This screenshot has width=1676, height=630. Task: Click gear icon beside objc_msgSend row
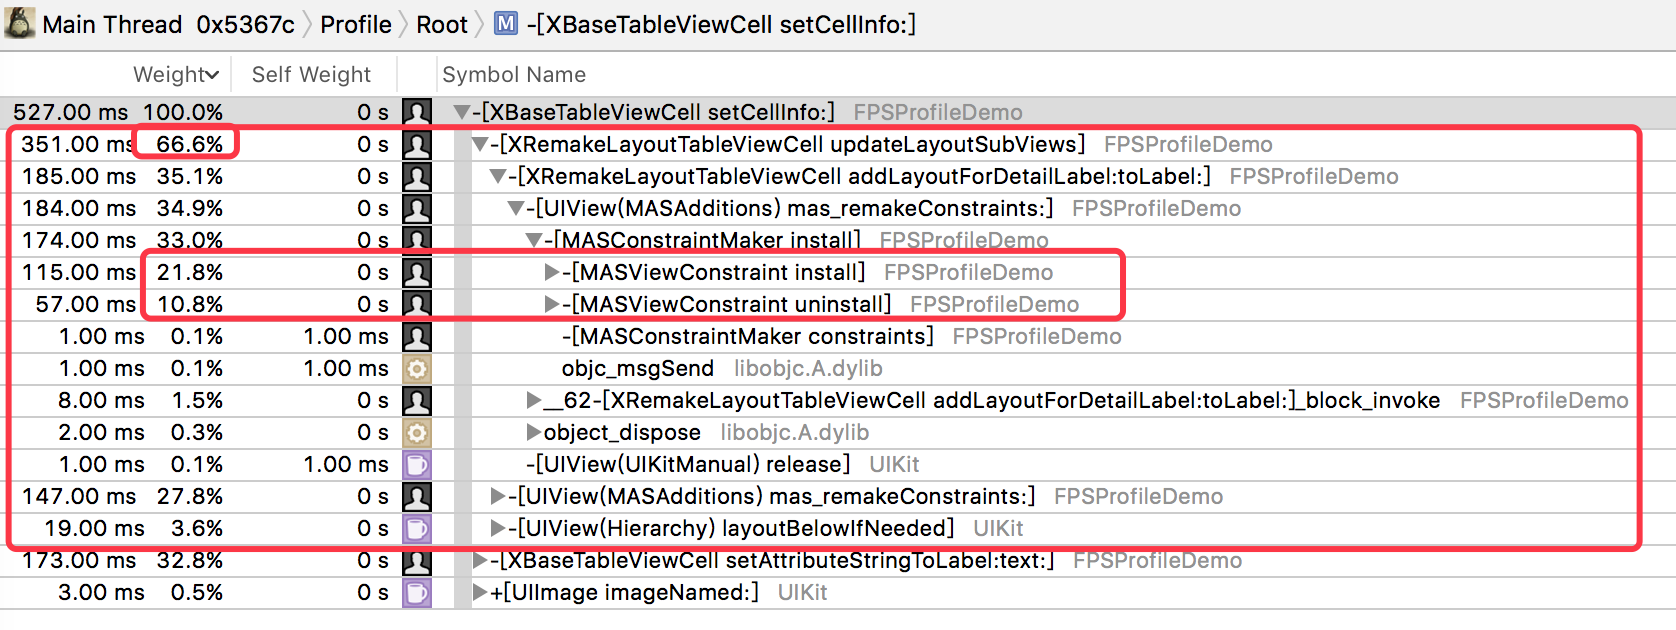coord(417,368)
